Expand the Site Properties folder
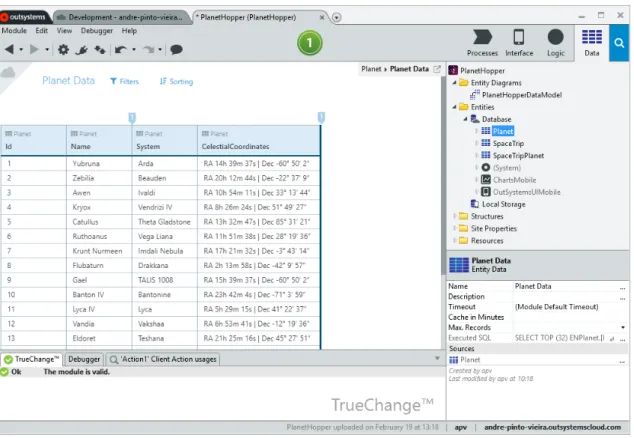634x438 pixels. tap(454, 228)
